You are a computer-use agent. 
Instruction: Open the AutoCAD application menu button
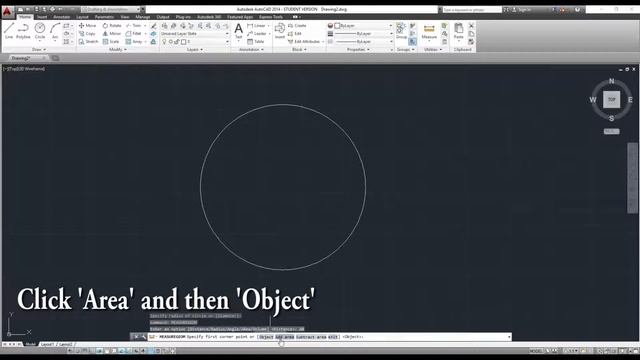coord(7,12)
